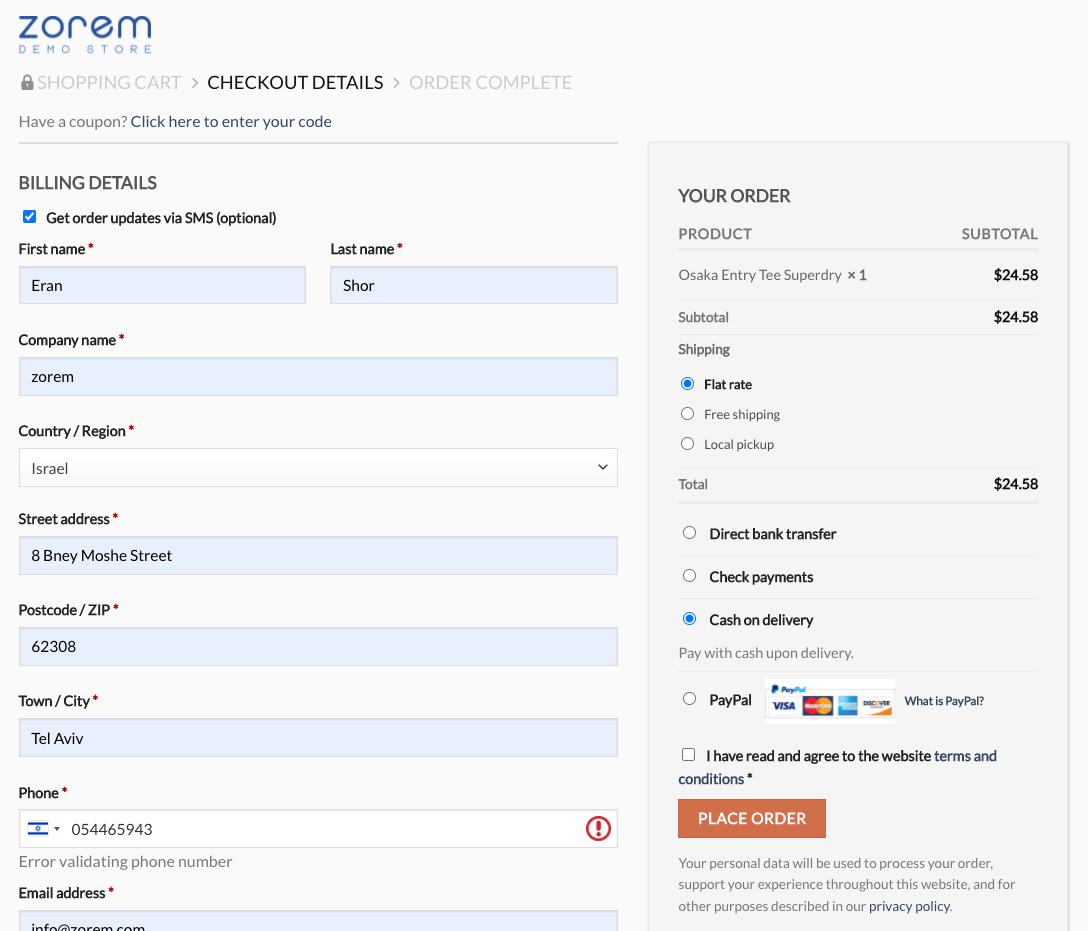Image resolution: width=1088 pixels, height=931 pixels.
Task: Go to Shopping Cart breadcrumb step
Action: pos(108,82)
